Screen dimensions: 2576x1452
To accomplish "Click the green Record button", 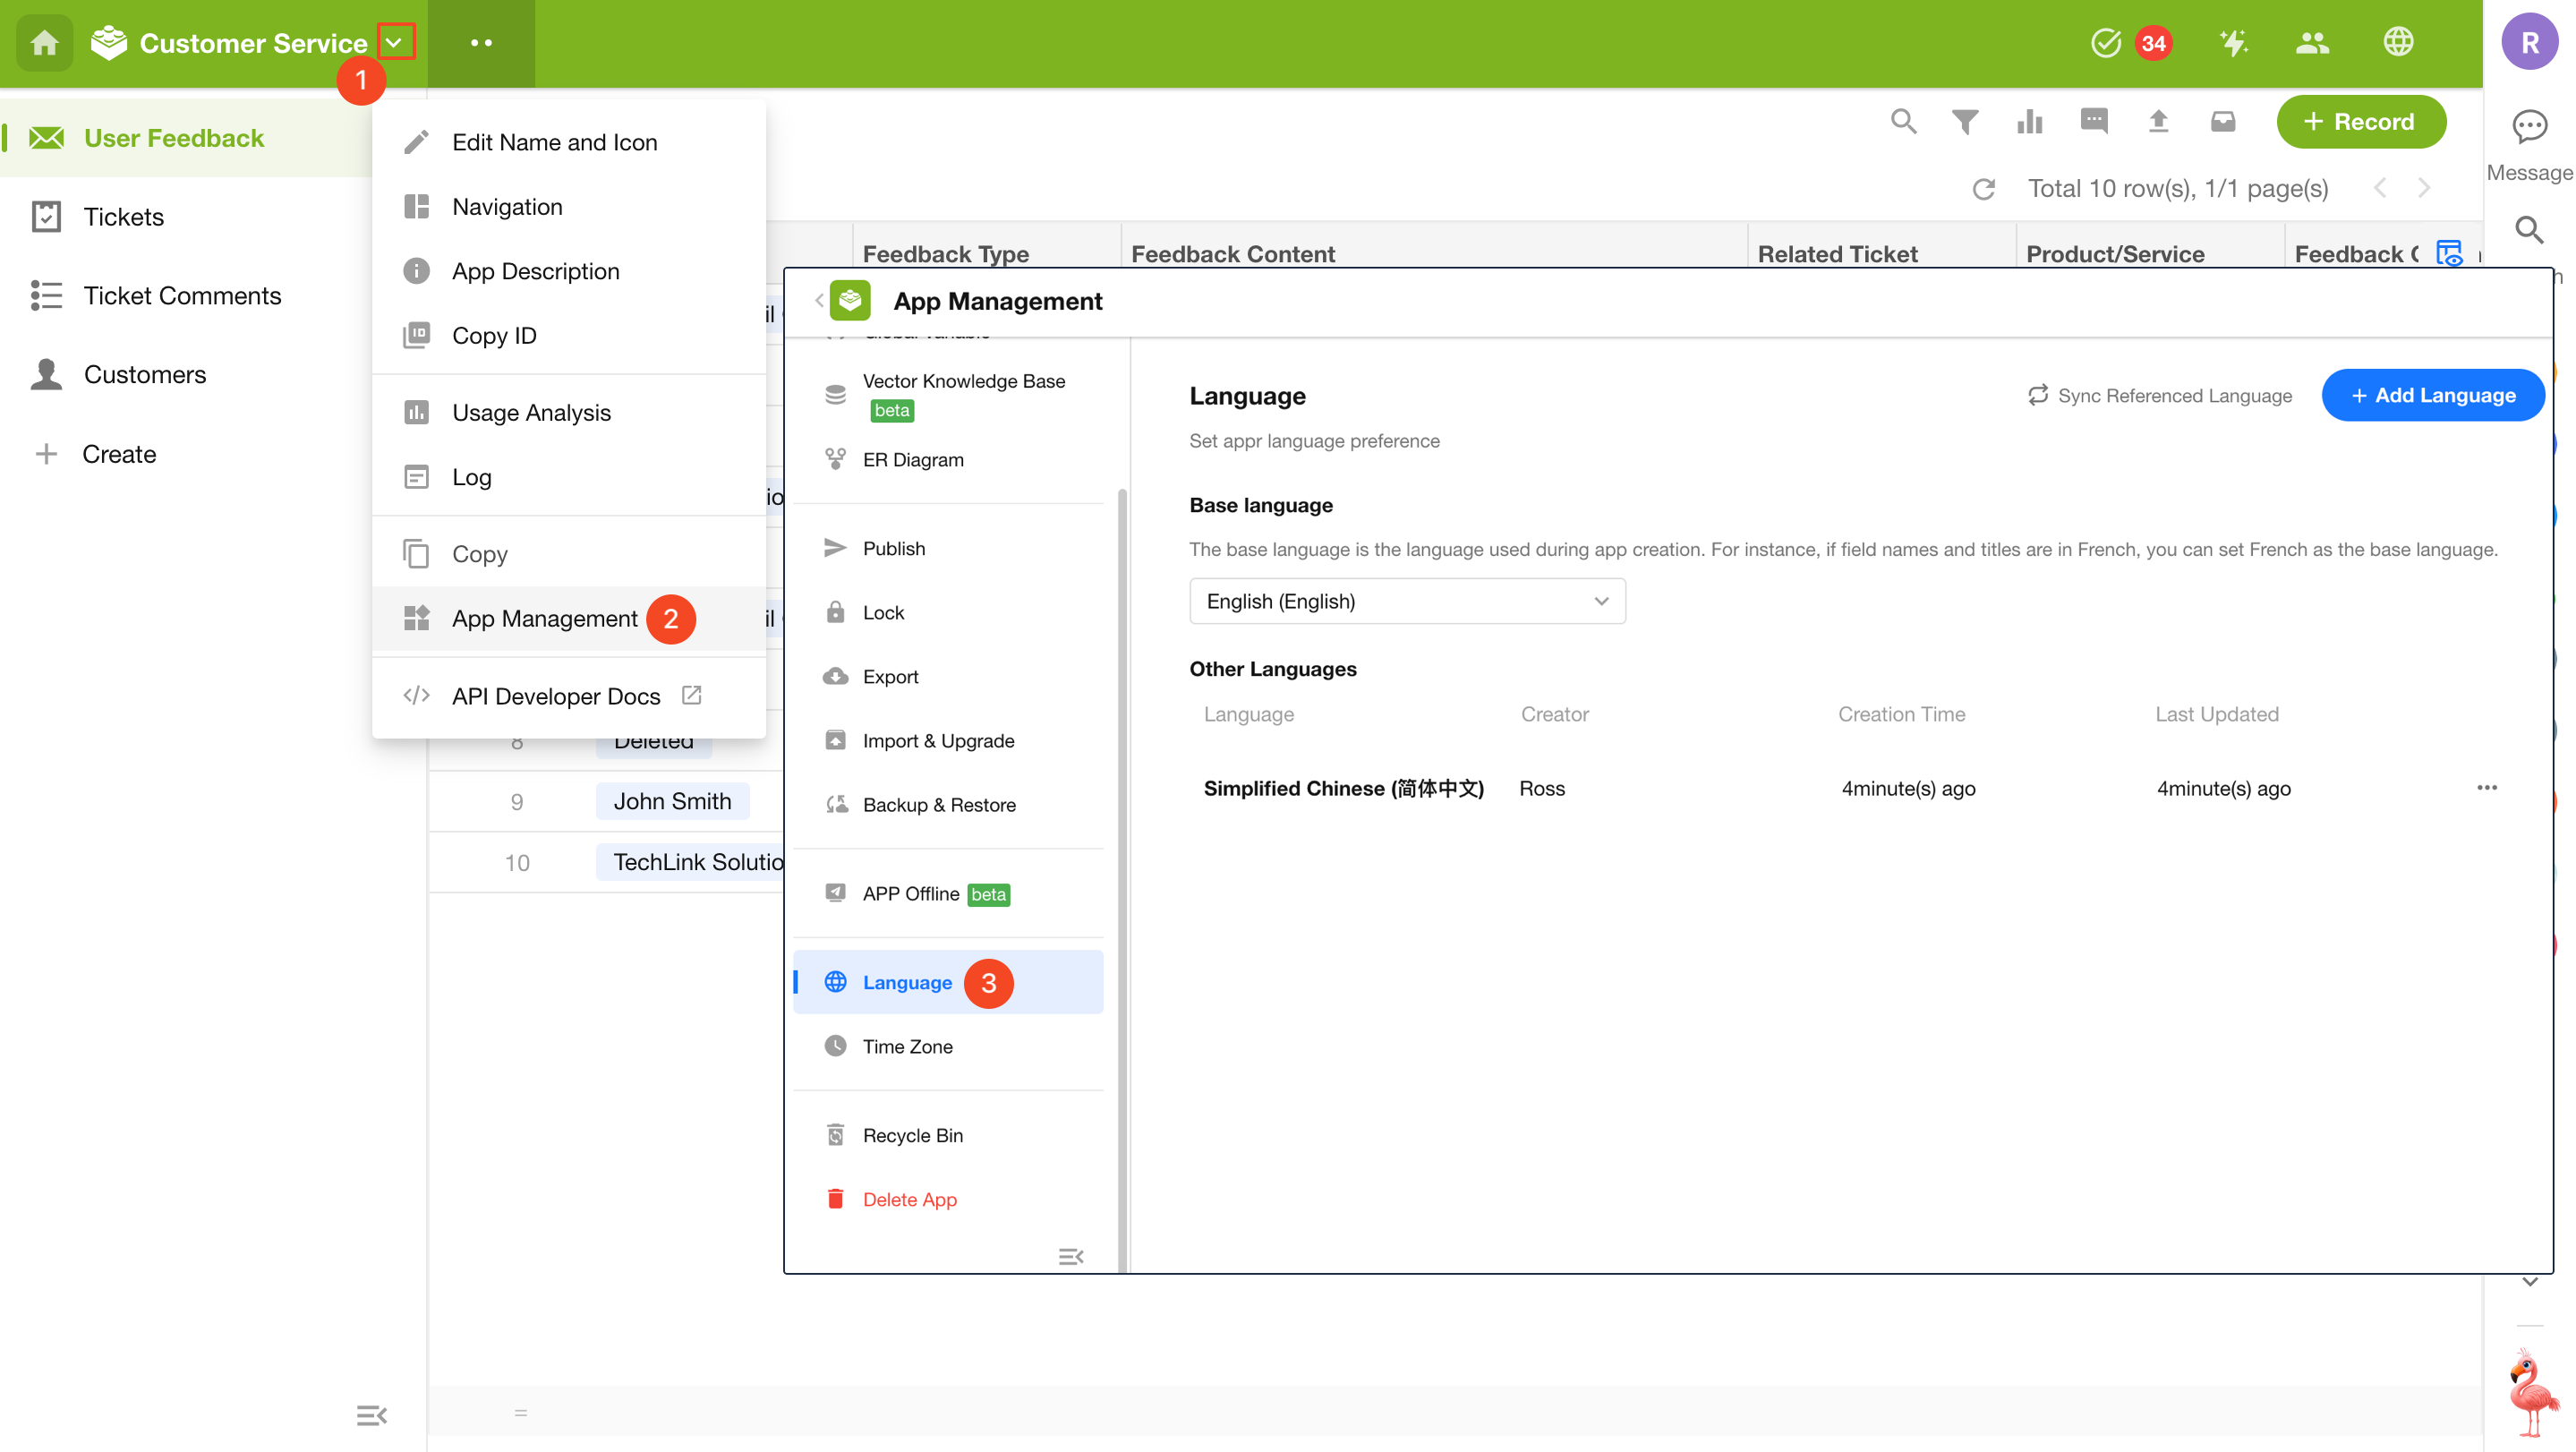I will point(2360,122).
